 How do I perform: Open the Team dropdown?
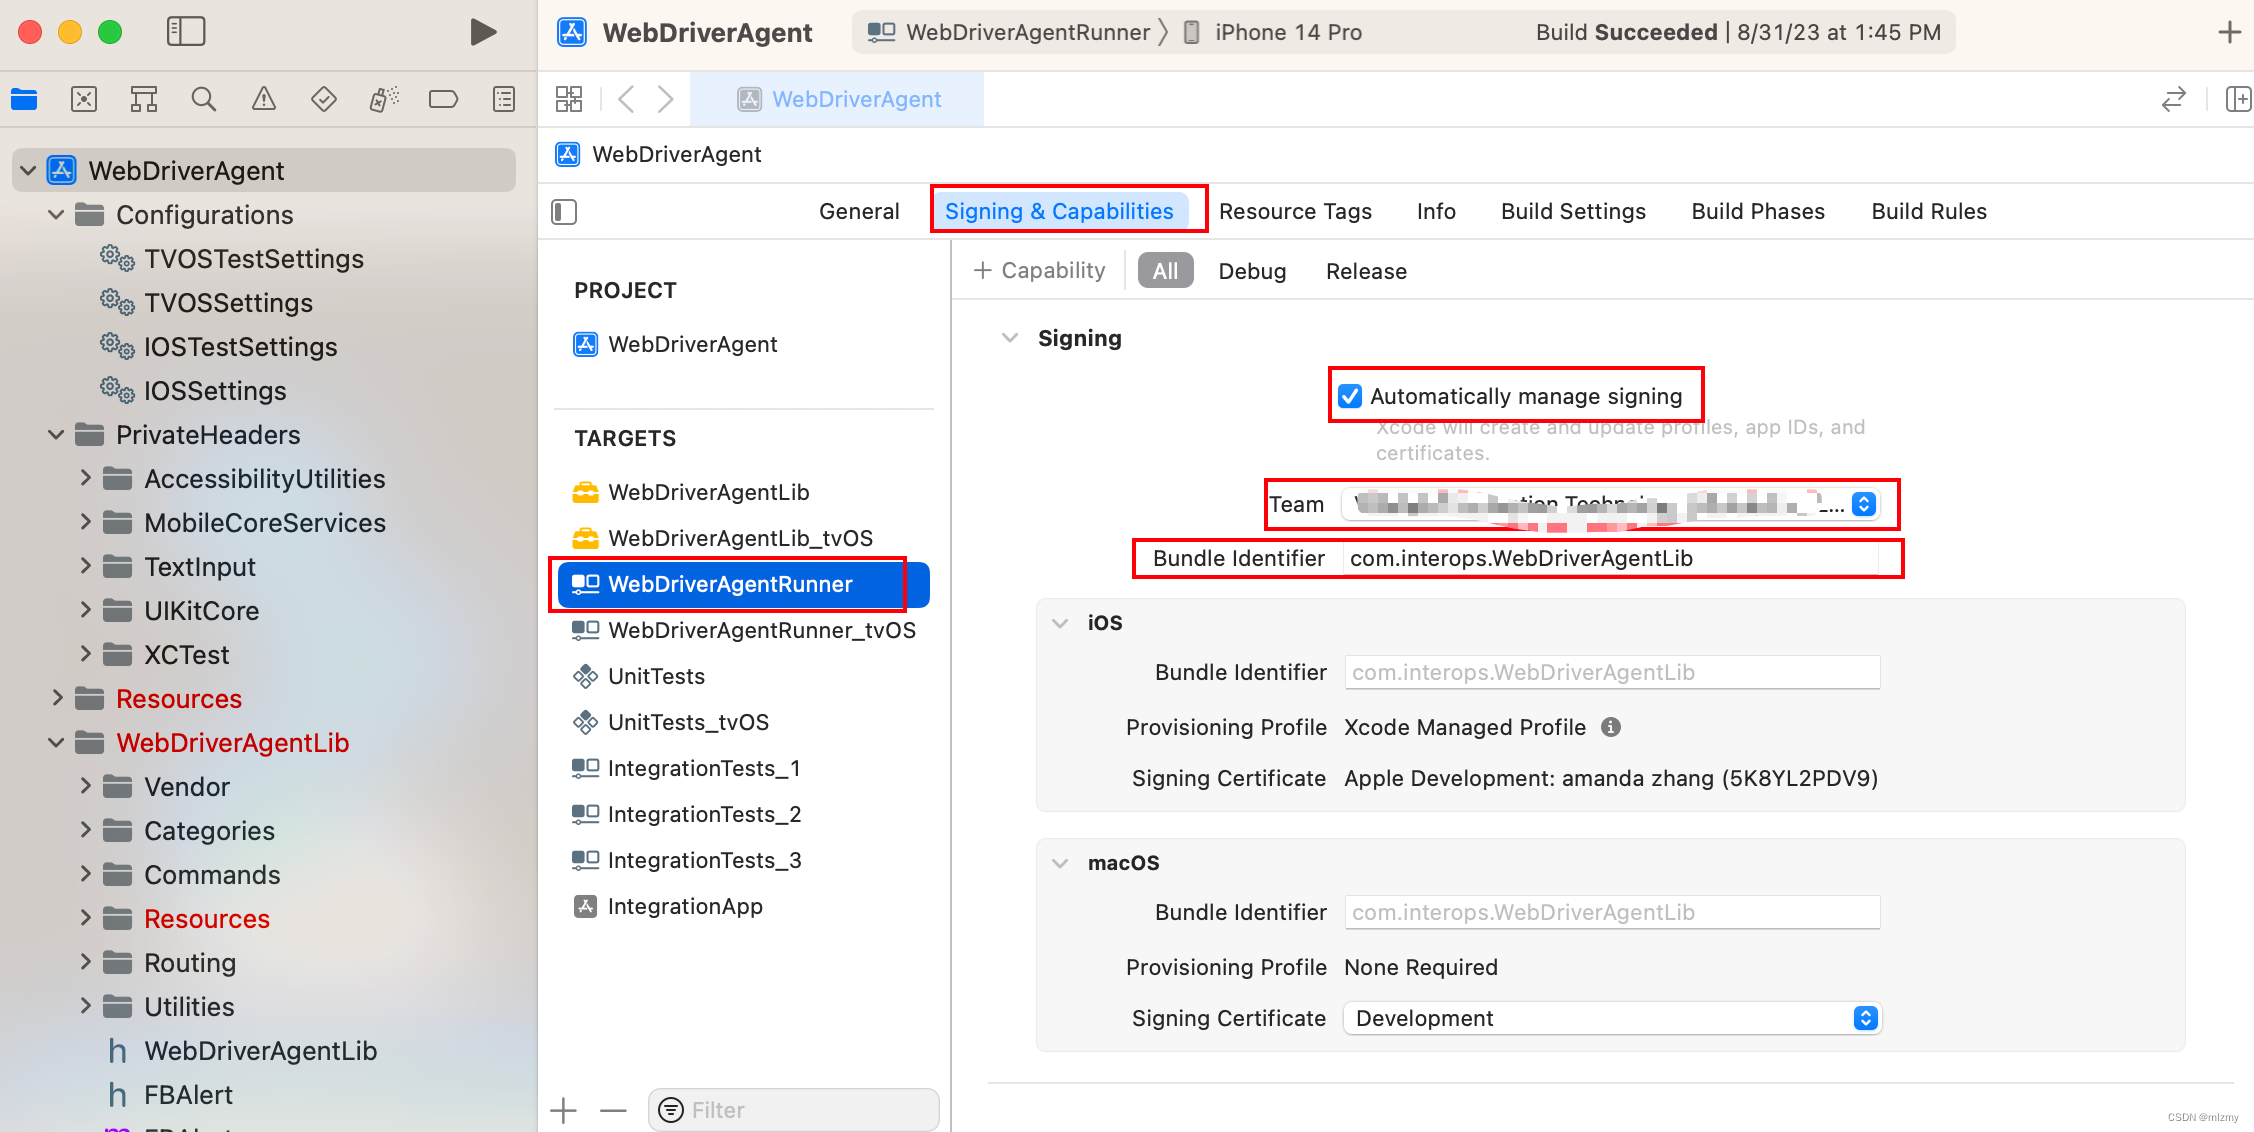(1610, 504)
